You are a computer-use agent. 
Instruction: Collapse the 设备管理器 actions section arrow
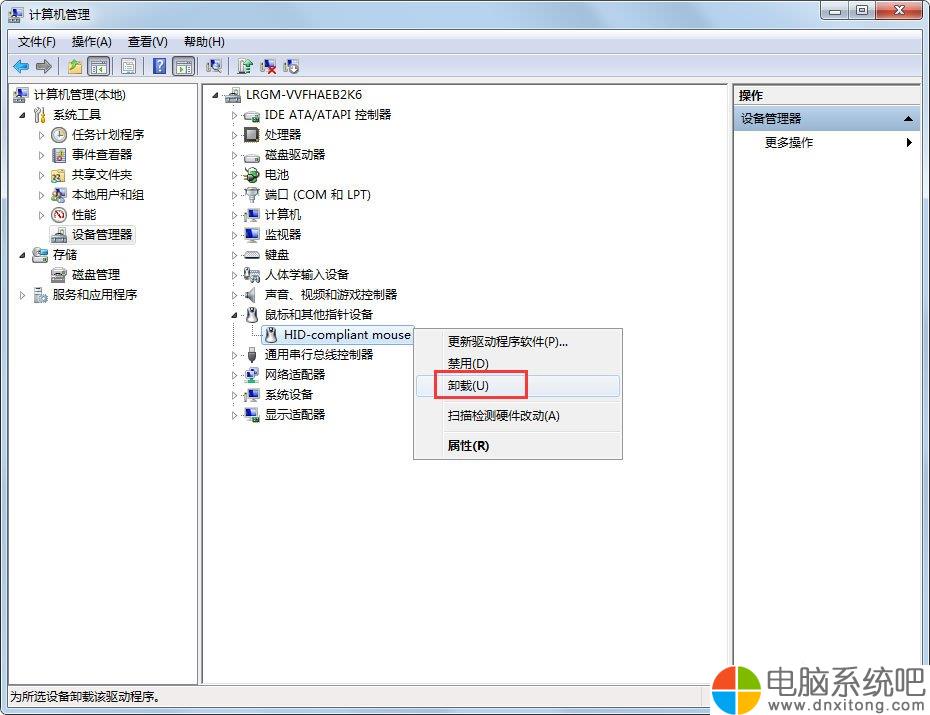(x=907, y=119)
